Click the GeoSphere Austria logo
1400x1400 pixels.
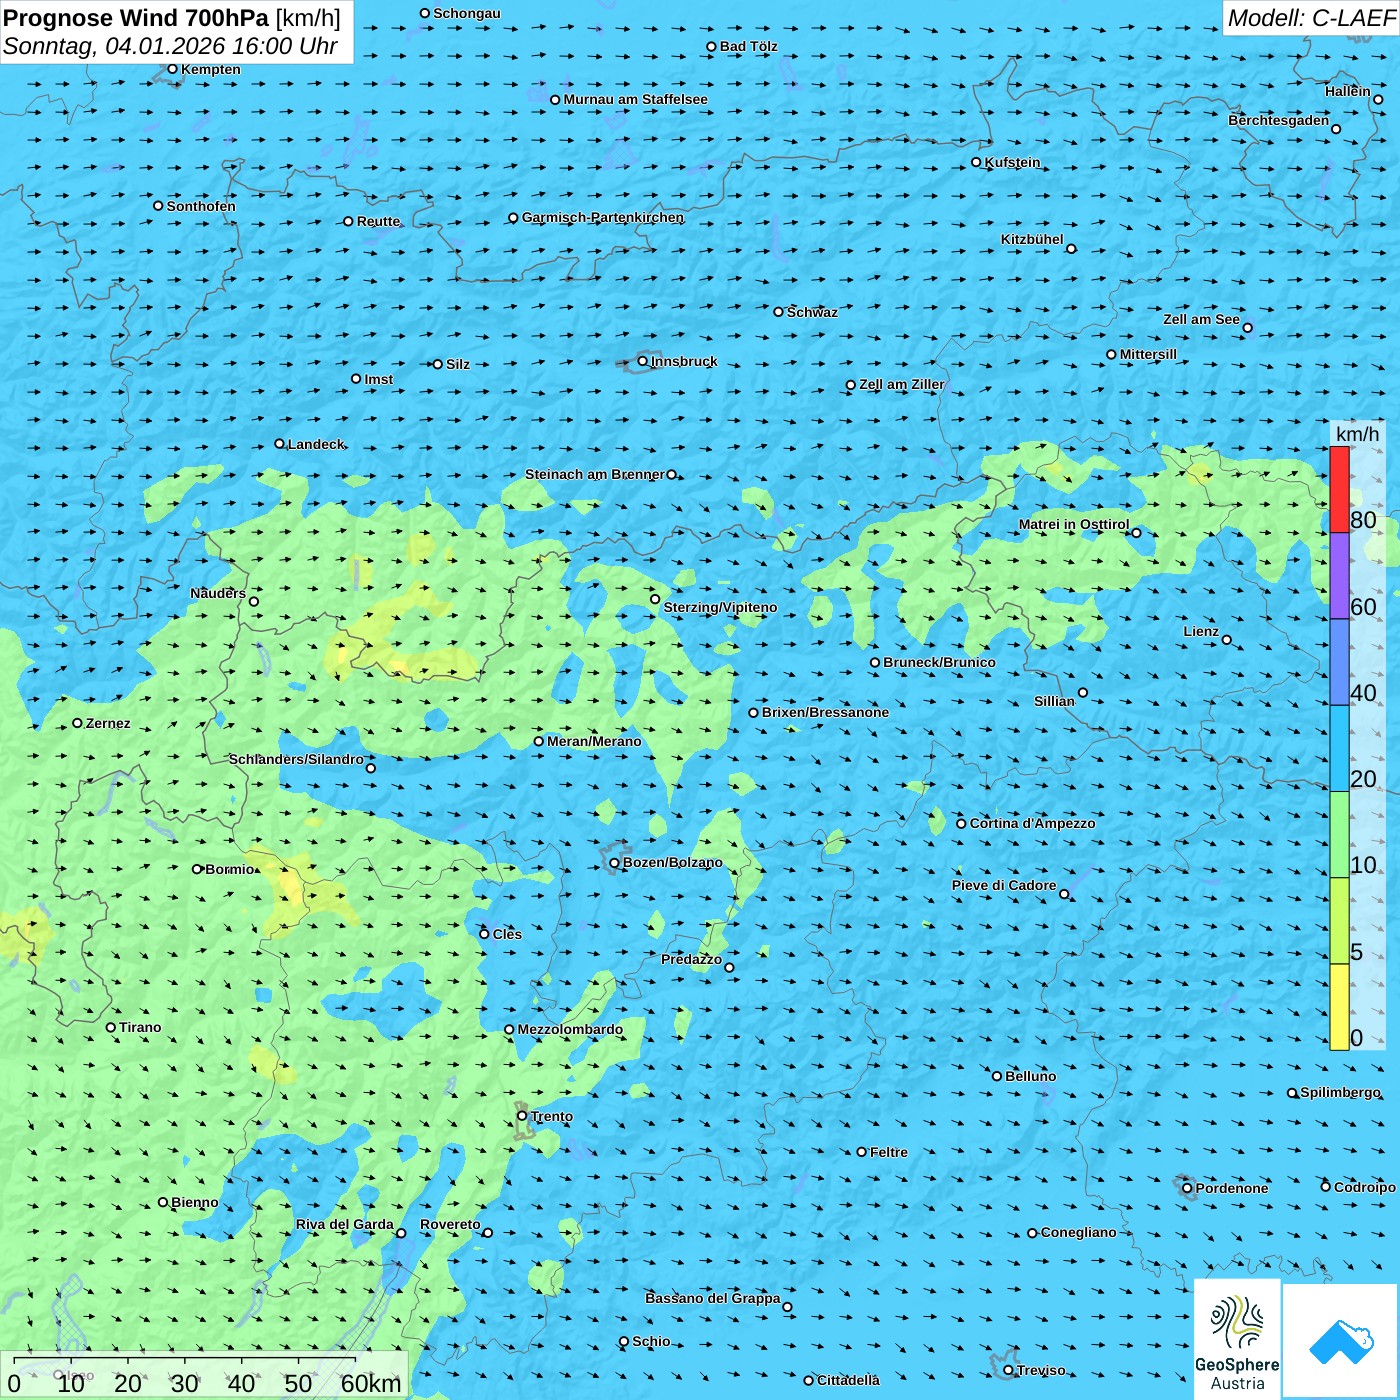(x=1237, y=1338)
